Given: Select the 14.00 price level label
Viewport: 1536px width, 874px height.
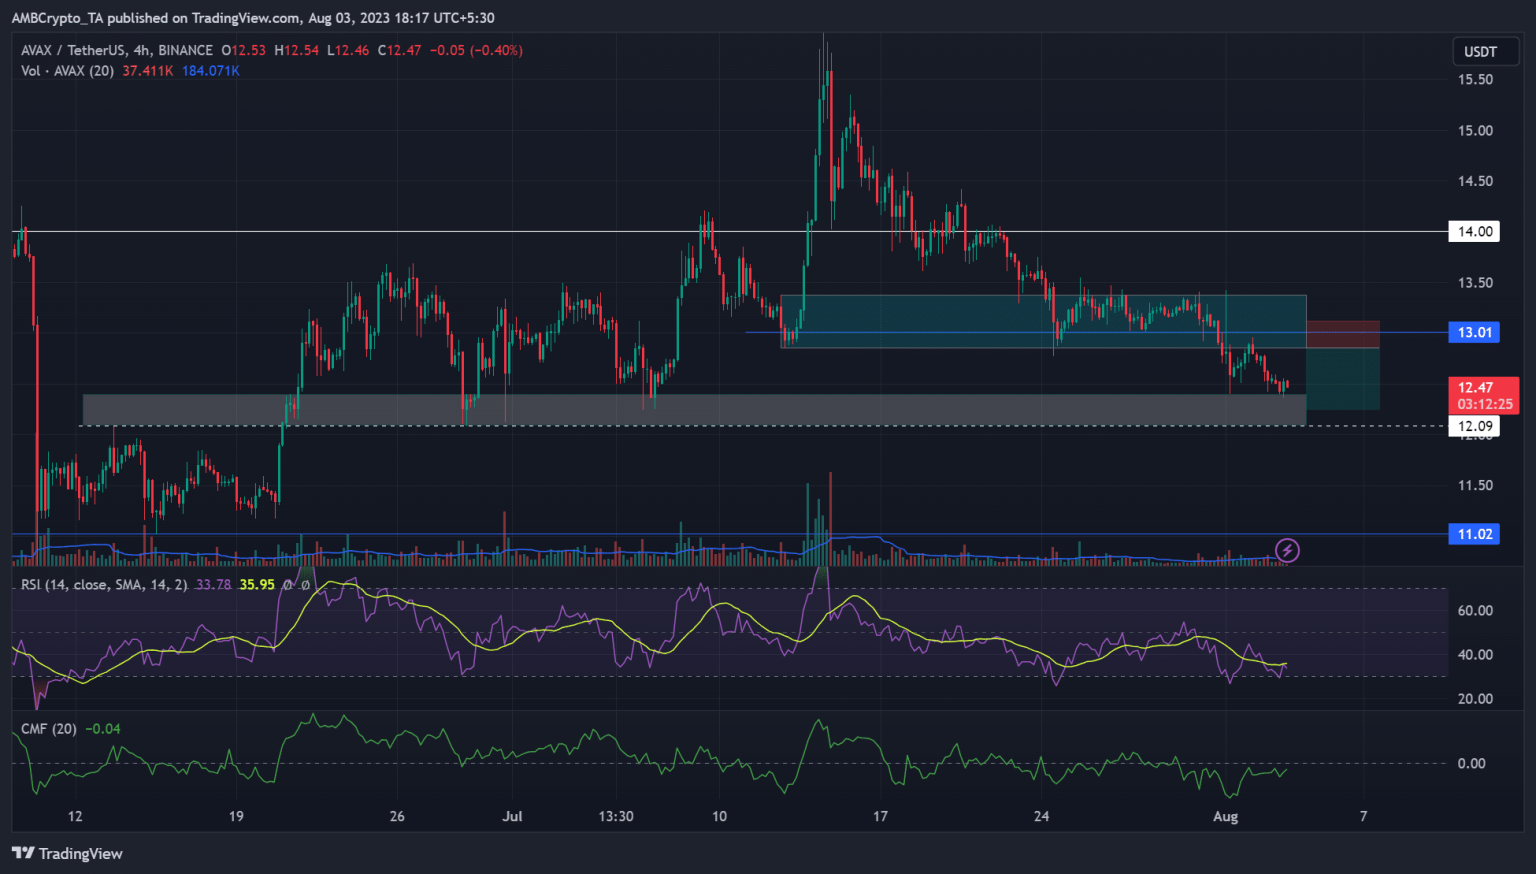Looking at the screenshot, I should pyautogui.click(x=1473, y=231).
